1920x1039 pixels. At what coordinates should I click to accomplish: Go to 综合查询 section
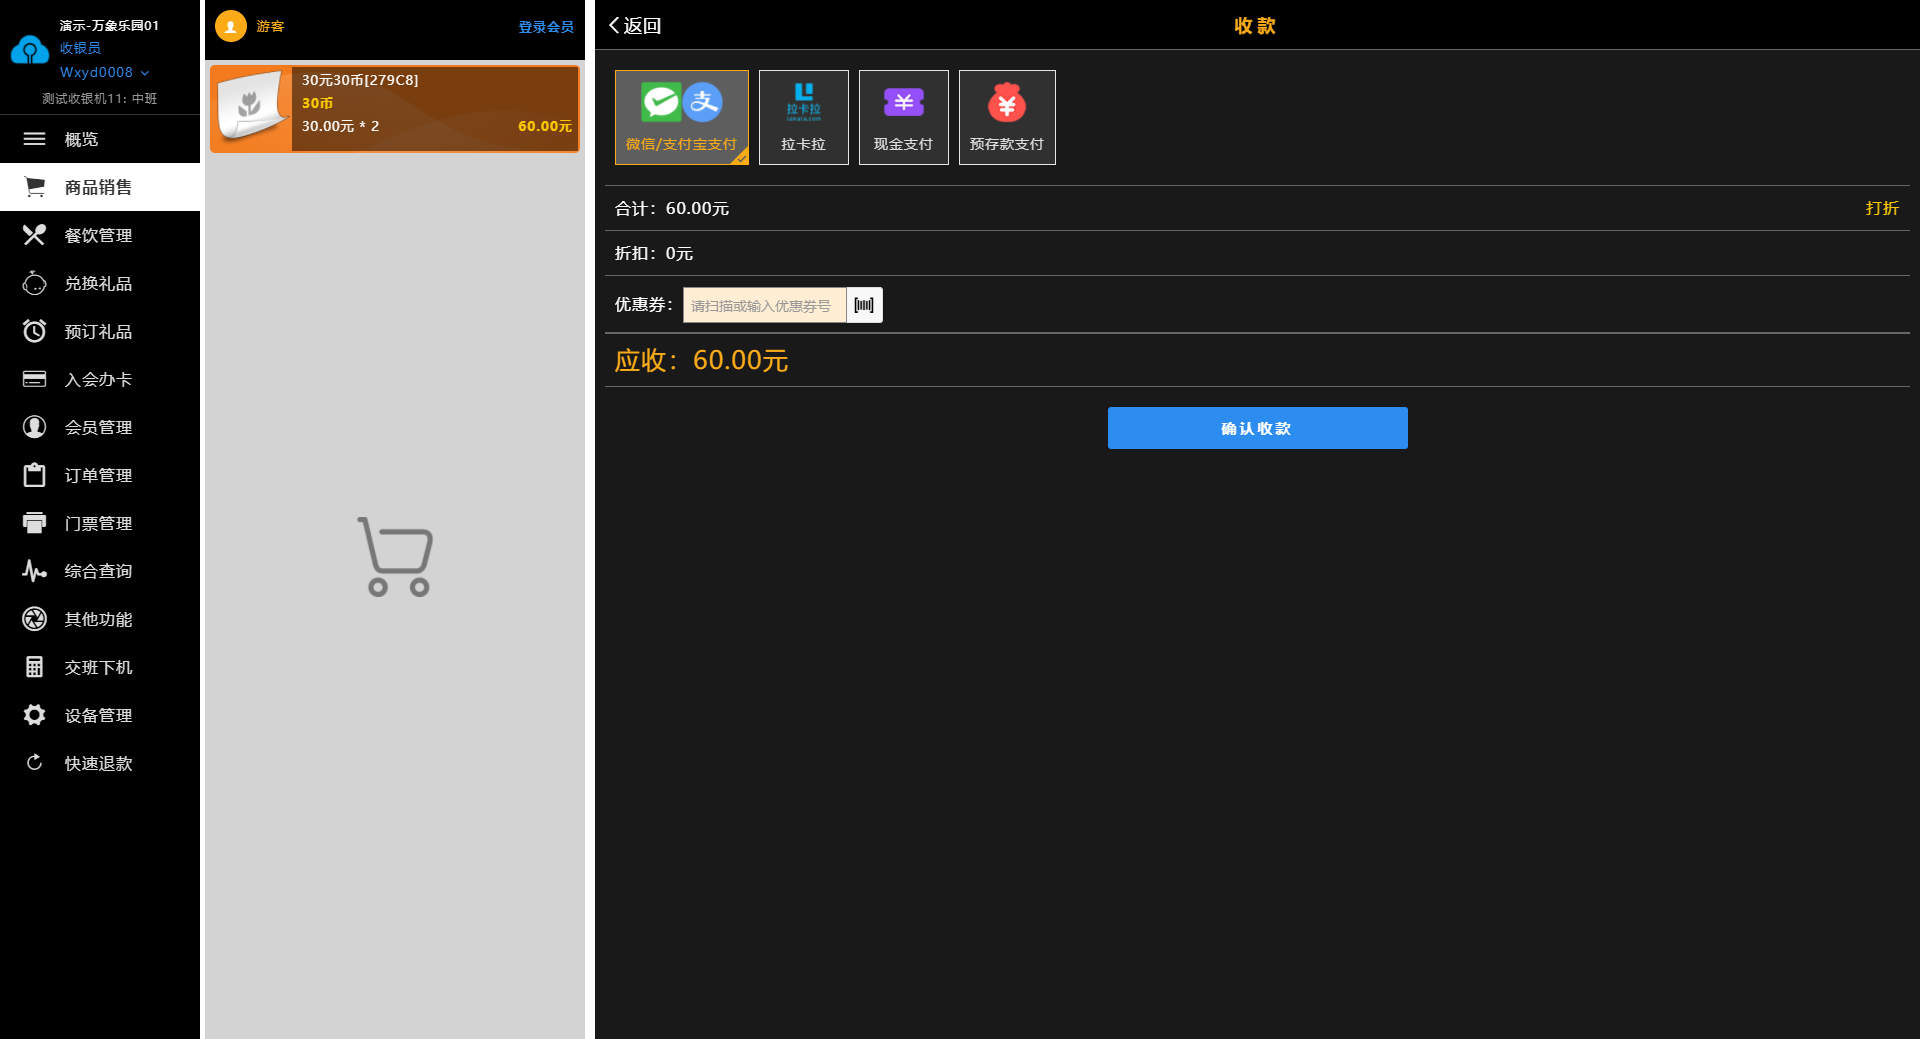(100, 571)
